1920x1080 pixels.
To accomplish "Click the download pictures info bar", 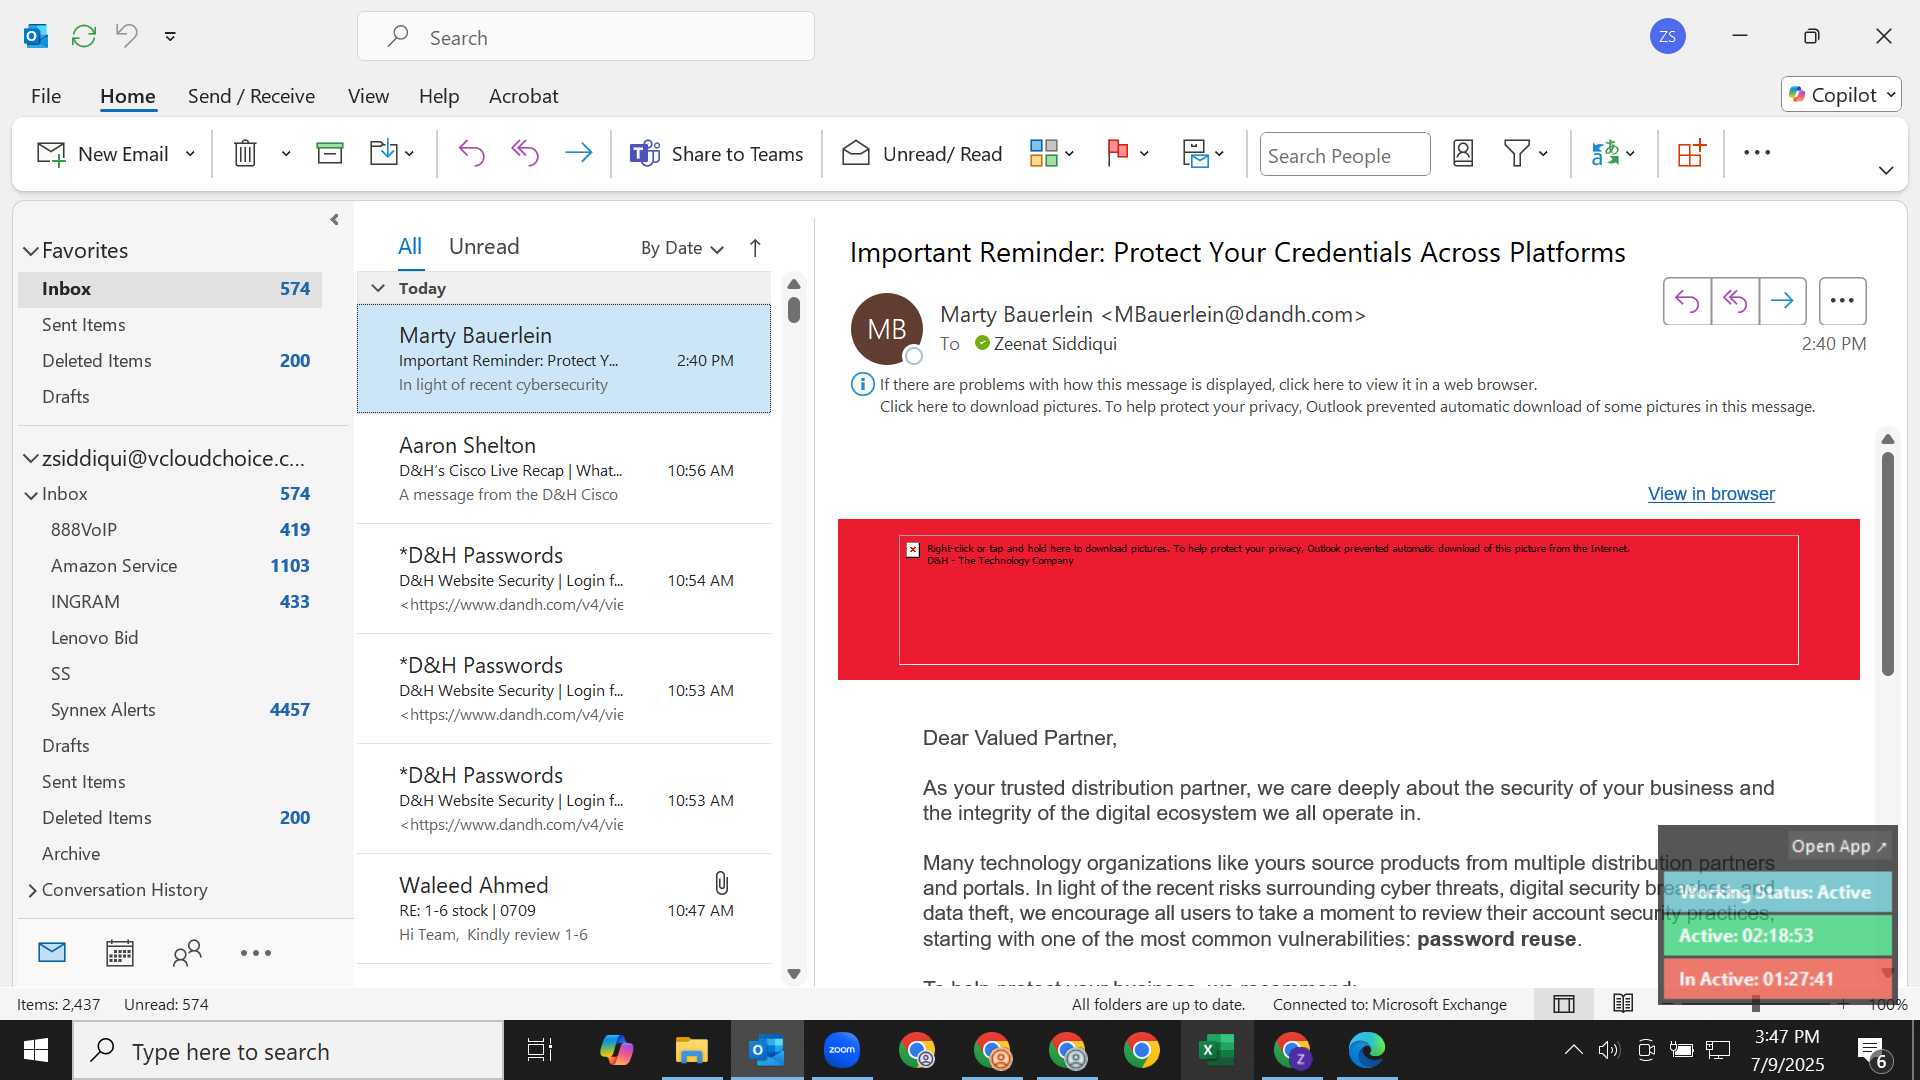I will 1346,407.
